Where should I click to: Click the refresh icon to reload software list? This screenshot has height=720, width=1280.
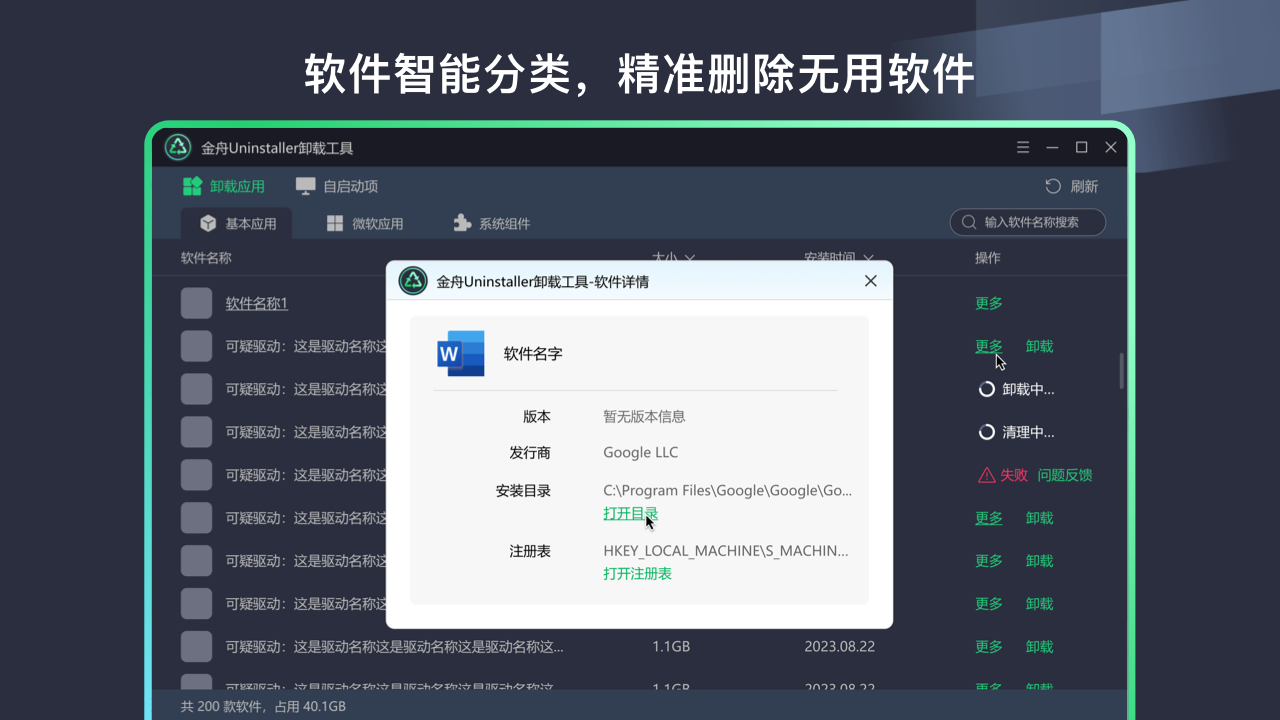click(x=1051, y=186)
